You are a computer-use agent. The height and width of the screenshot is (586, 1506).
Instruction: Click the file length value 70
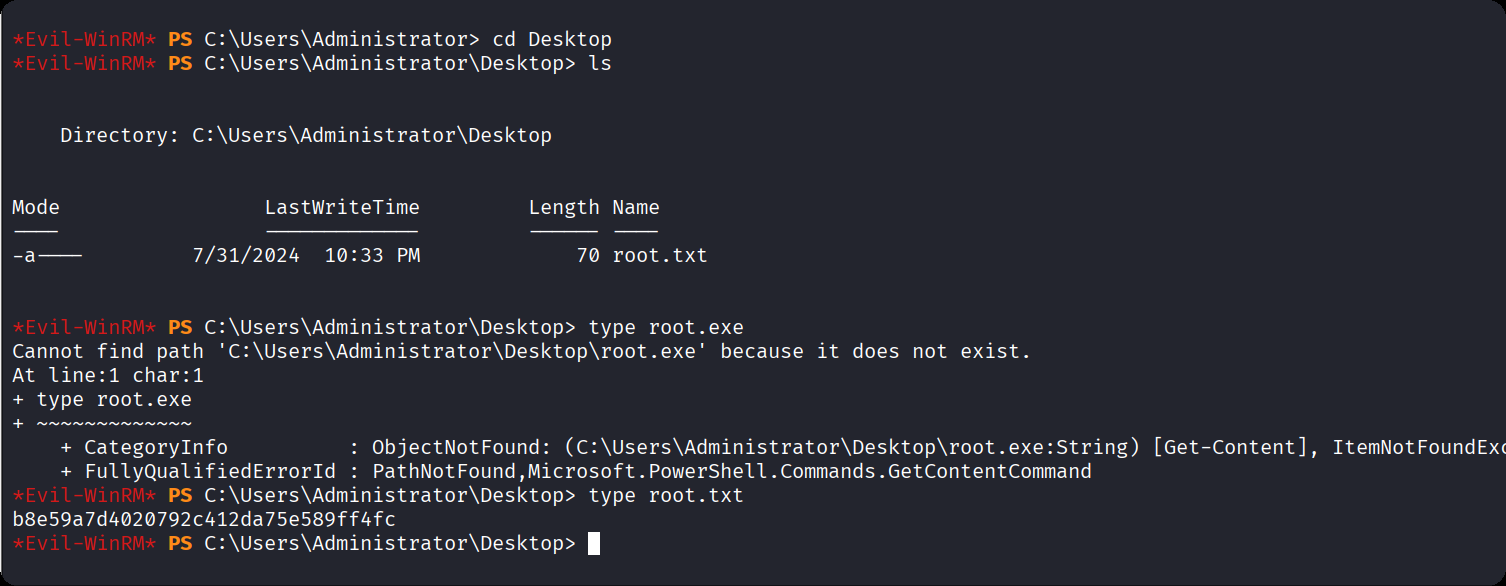coord(588,256)
